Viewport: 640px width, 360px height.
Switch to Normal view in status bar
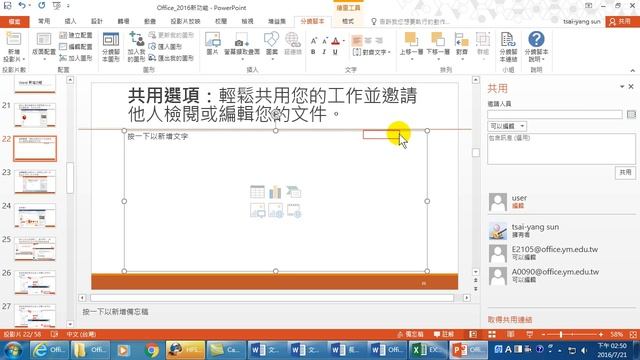click(473, 334)
